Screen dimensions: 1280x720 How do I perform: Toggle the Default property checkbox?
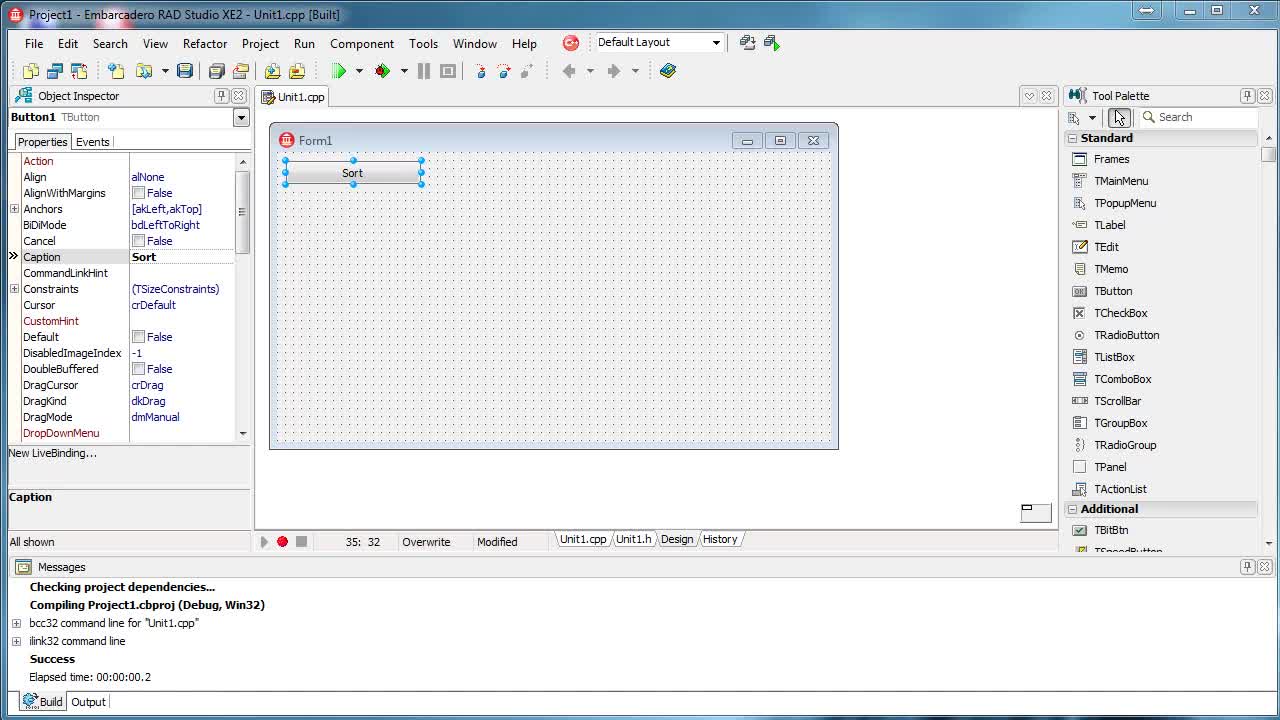[x=138, y=337]
